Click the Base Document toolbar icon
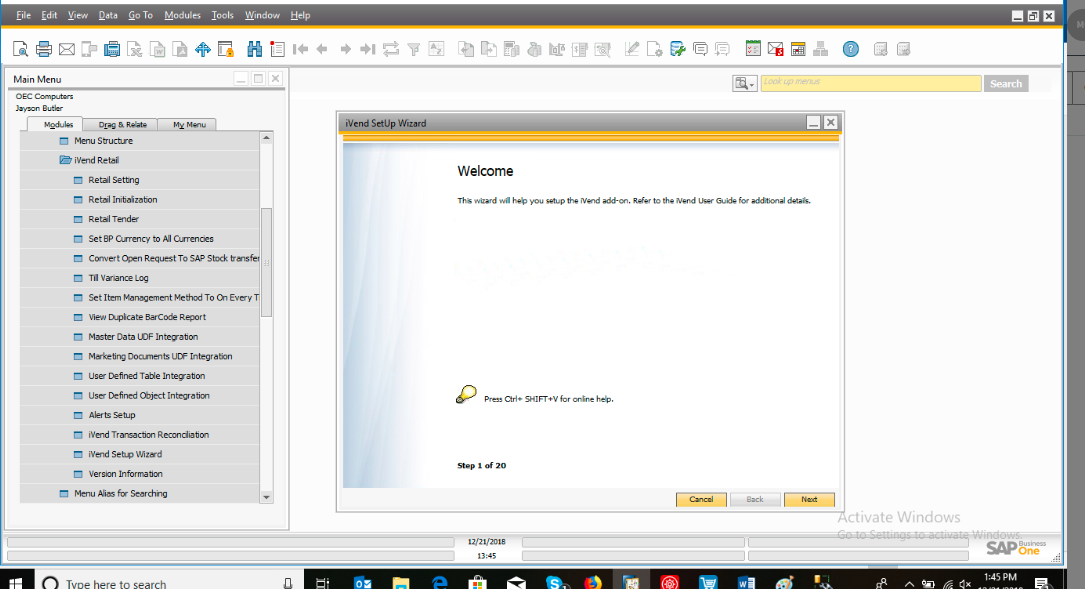 tap(466, 49)
